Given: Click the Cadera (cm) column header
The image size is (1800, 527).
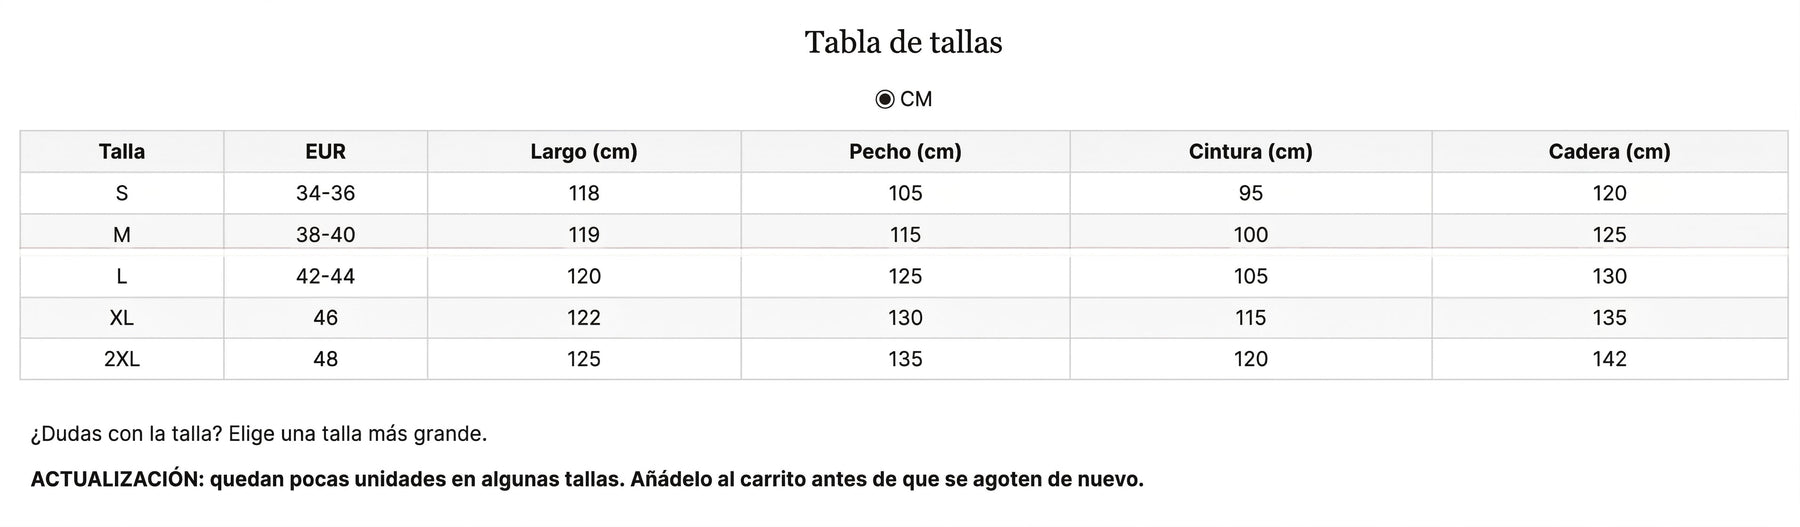Looking at the screenshot, I should pos(1610,151).
